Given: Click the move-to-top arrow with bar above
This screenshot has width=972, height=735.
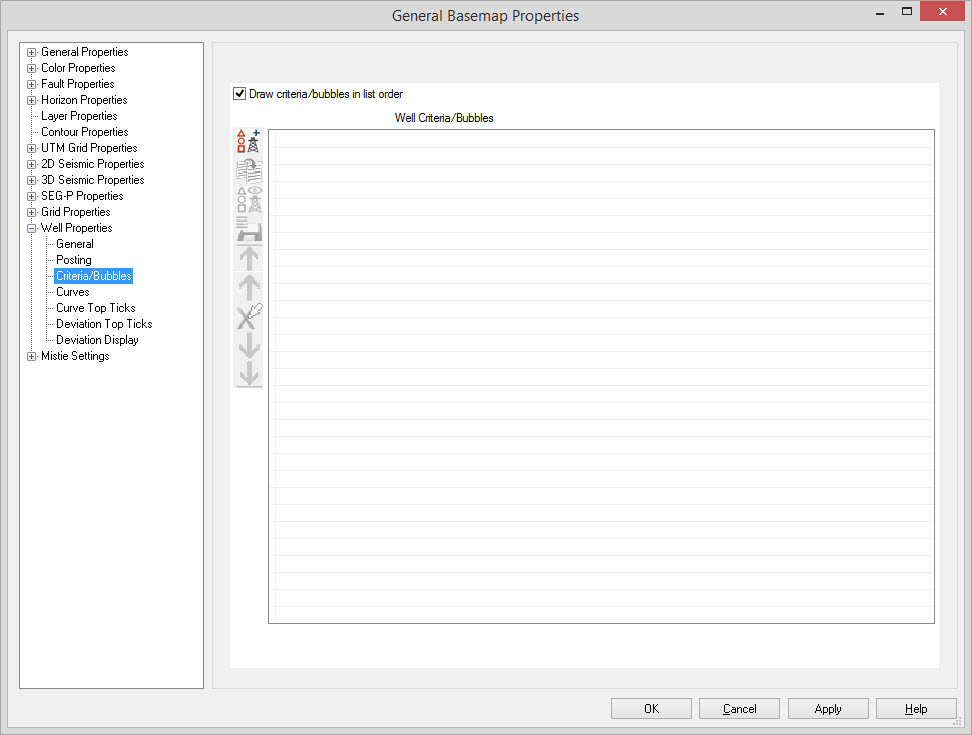Looking at the screenshot, I should coord(248,258).
